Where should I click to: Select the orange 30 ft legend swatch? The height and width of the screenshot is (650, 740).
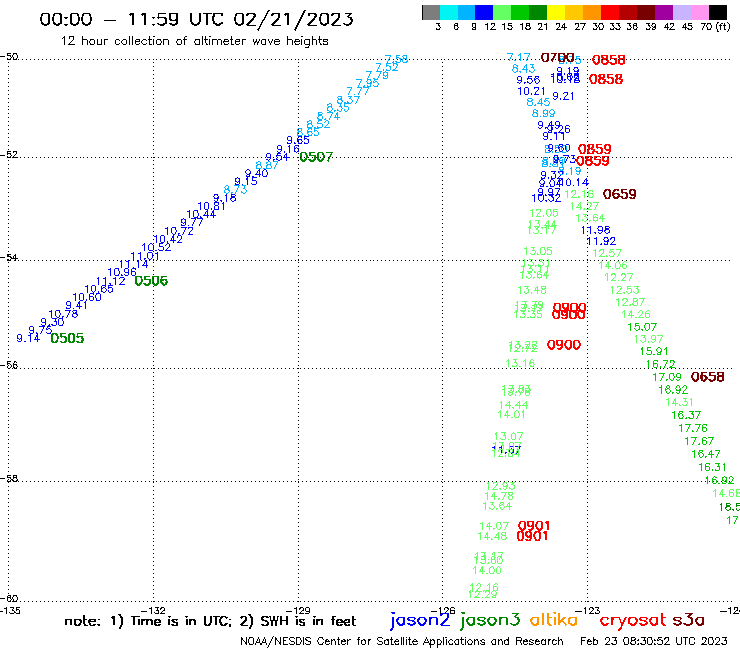(592, 12)
